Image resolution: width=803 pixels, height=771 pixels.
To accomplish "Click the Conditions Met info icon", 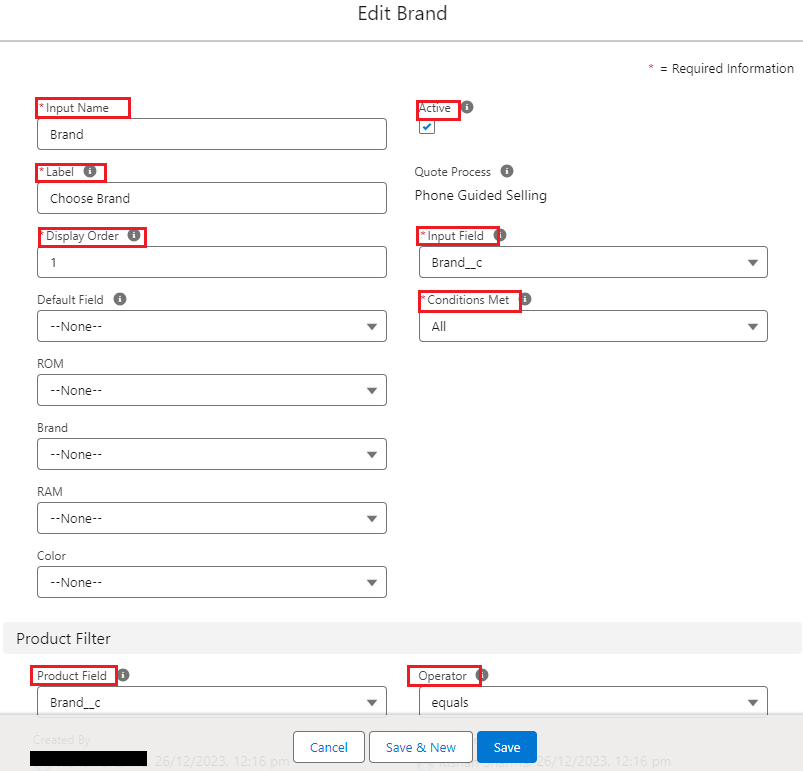I will point(525,299).
